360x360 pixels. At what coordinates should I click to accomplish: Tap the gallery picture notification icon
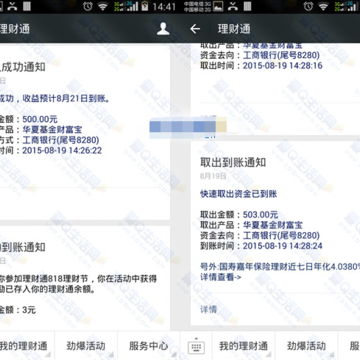218,6
